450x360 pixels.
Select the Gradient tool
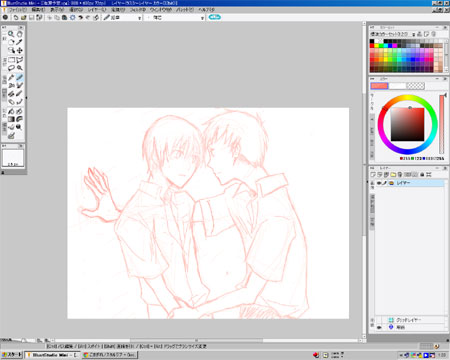11,119
